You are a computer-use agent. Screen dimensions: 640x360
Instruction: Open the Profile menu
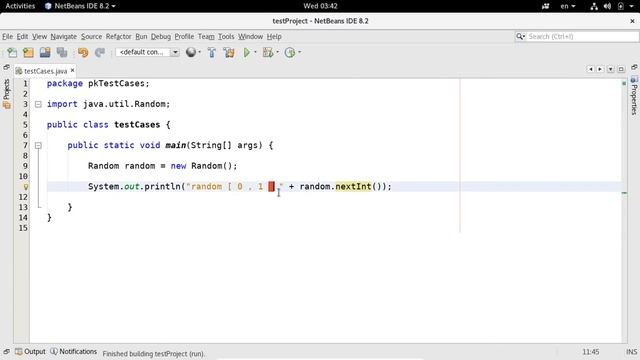(x=184, y=36)
